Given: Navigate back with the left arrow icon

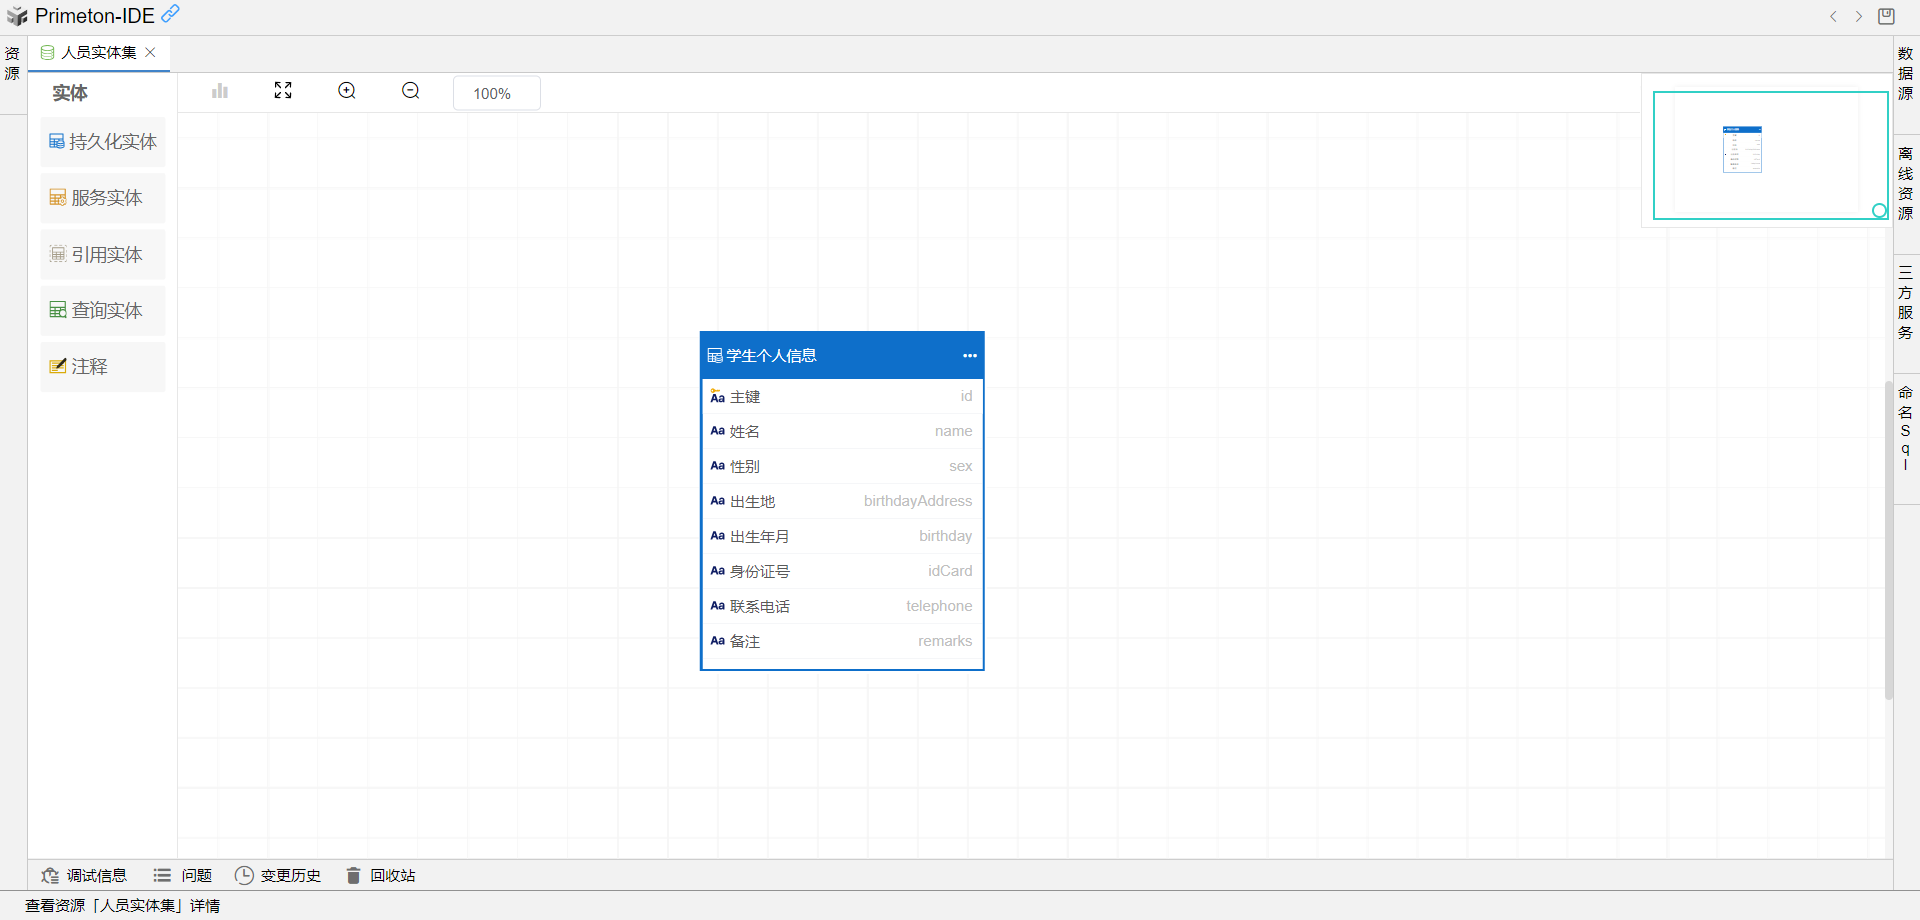Looking at the screenshot, I should tap(1833, 16).
